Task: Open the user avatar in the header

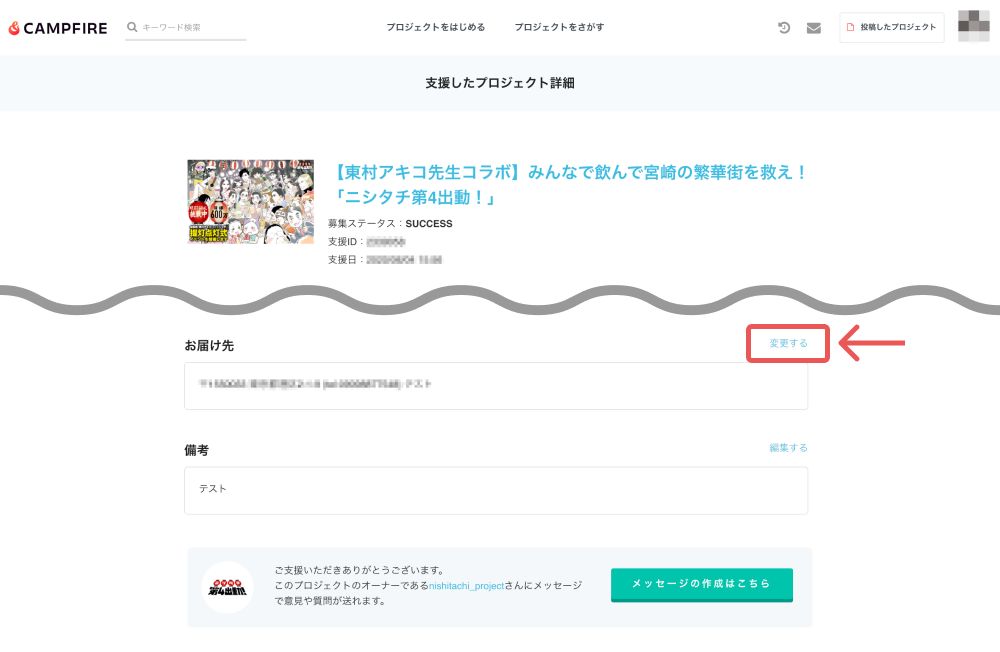Action: click(x=973, y=27)
